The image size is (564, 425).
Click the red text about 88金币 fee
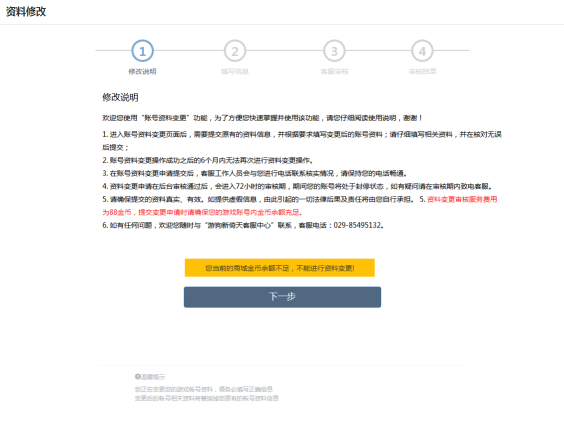coord(300,206)
